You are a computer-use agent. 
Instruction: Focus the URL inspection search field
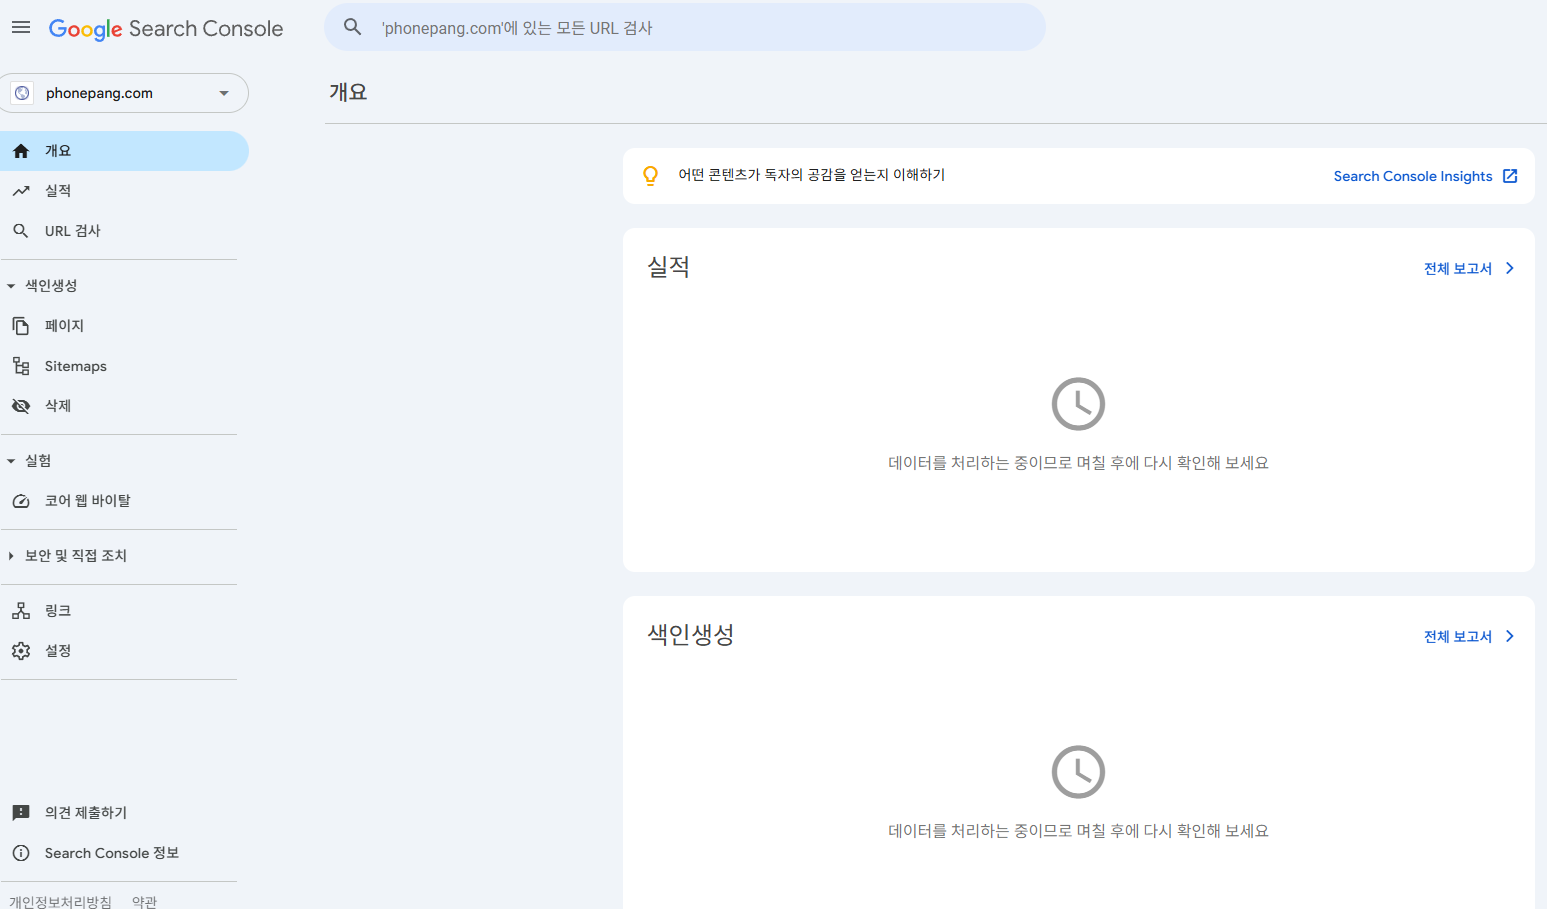pyautogui.click(x=685, y=28)
